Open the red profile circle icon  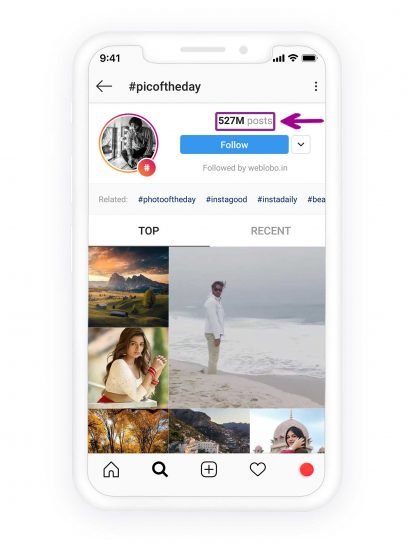click(x=306, y=470)
